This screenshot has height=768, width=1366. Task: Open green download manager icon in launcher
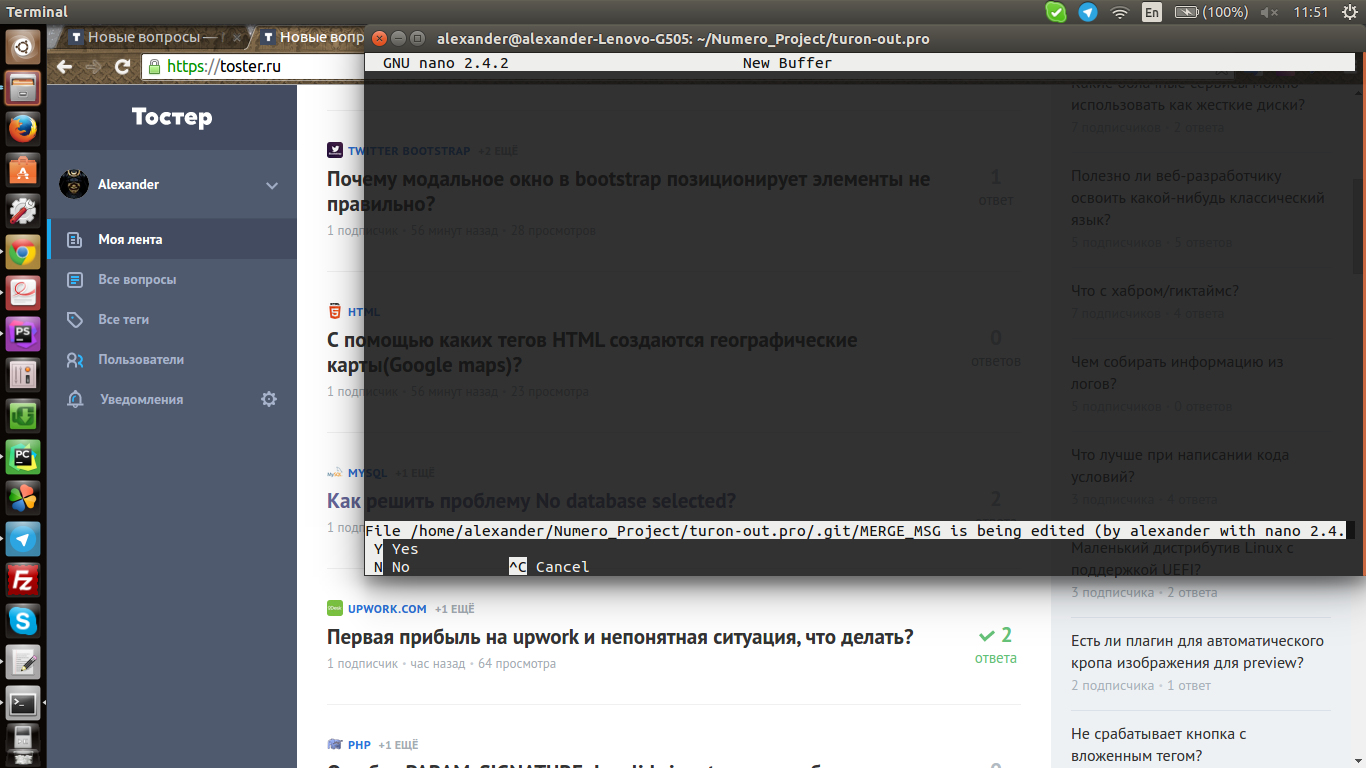(23, 416)
